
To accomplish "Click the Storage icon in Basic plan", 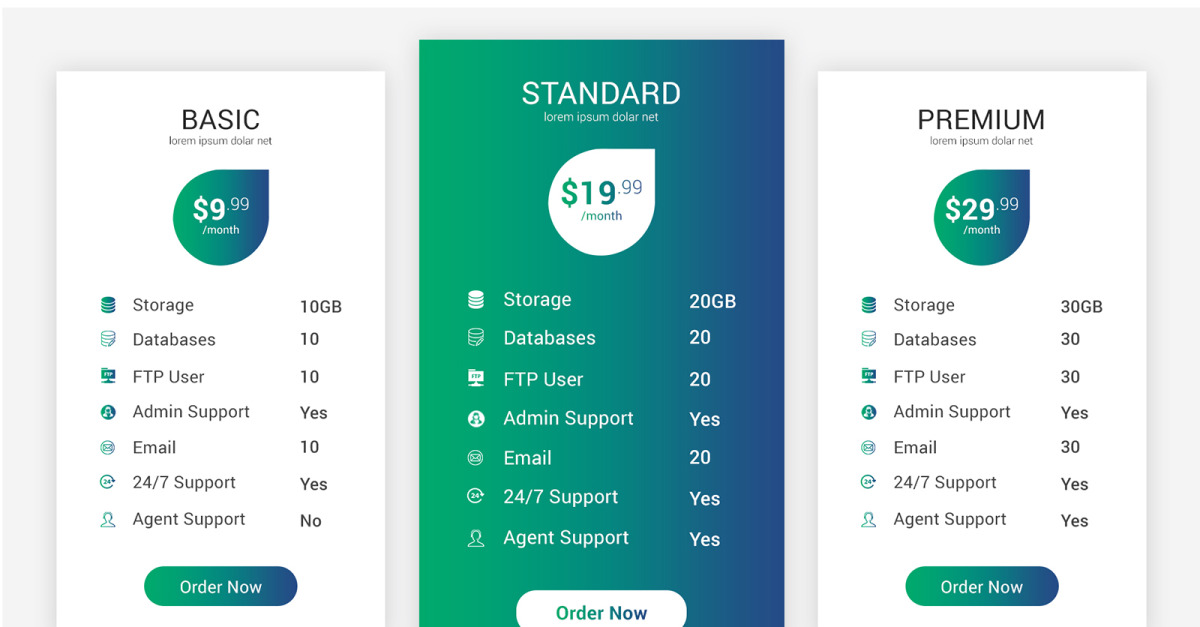I will point(108,305).
